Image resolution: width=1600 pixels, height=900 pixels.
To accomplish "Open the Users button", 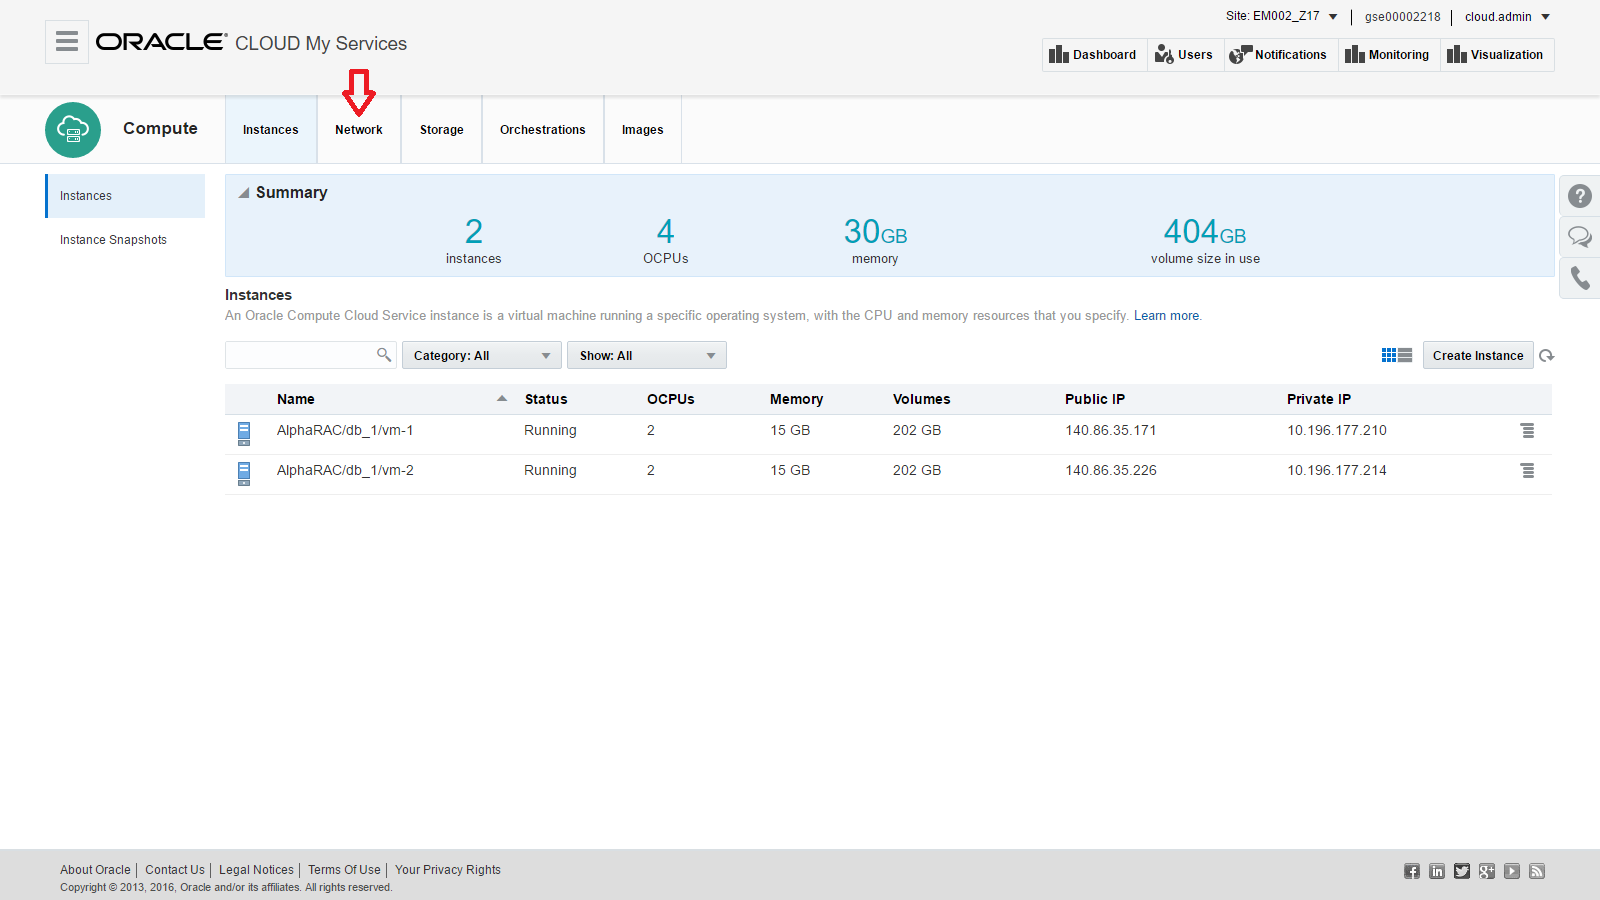I will click(1184, 55).
